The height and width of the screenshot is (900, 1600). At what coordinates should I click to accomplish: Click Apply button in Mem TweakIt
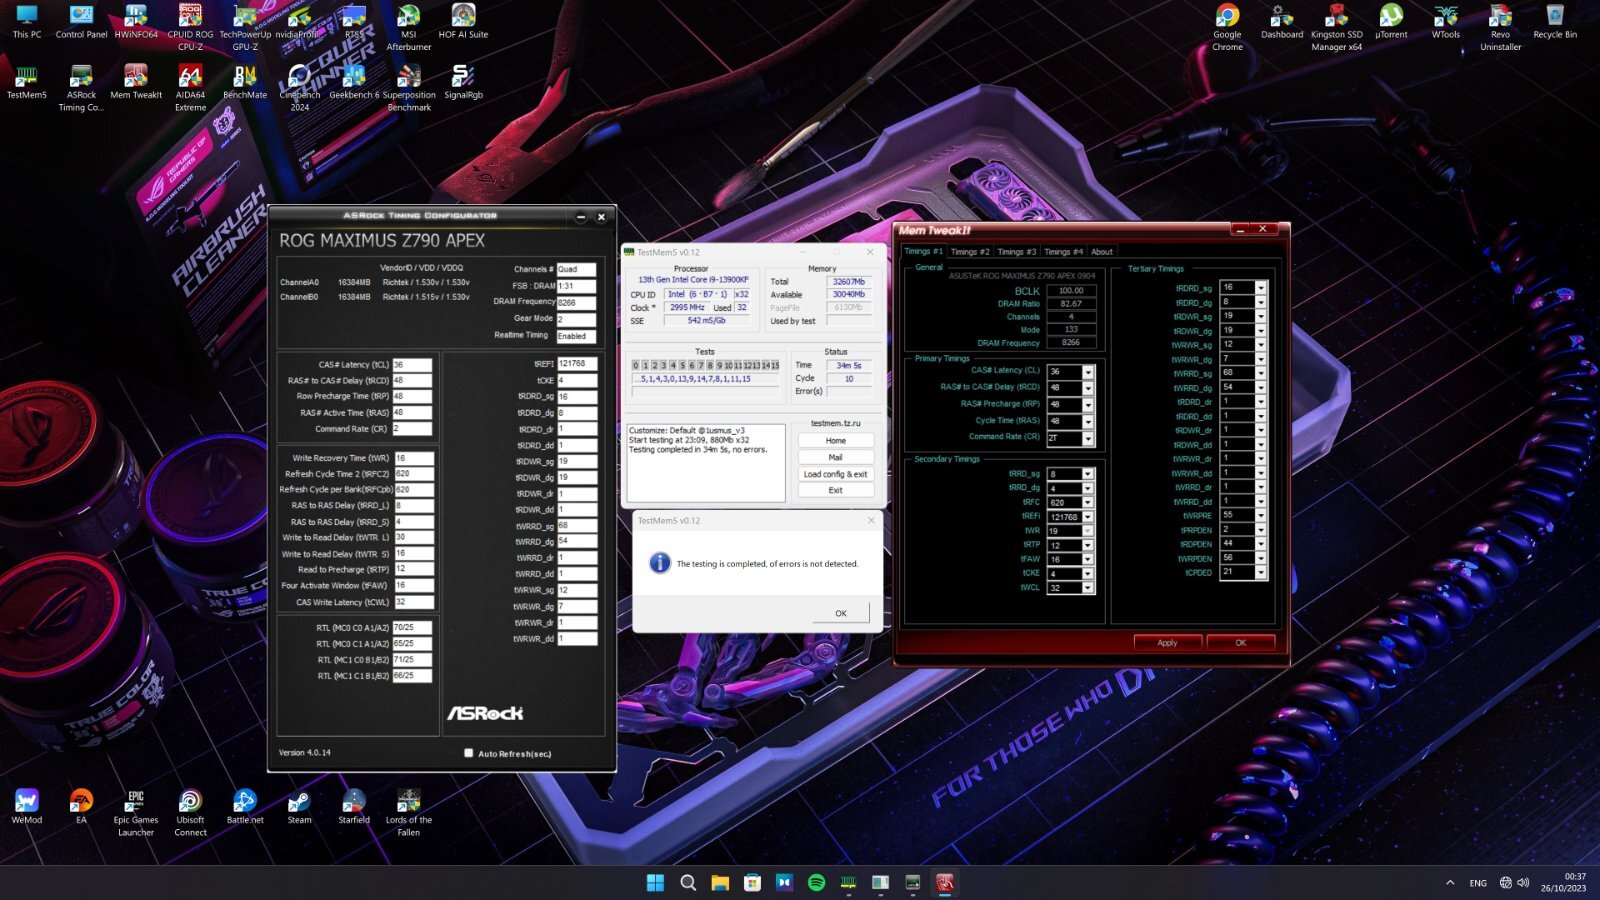coord(1167,643)
